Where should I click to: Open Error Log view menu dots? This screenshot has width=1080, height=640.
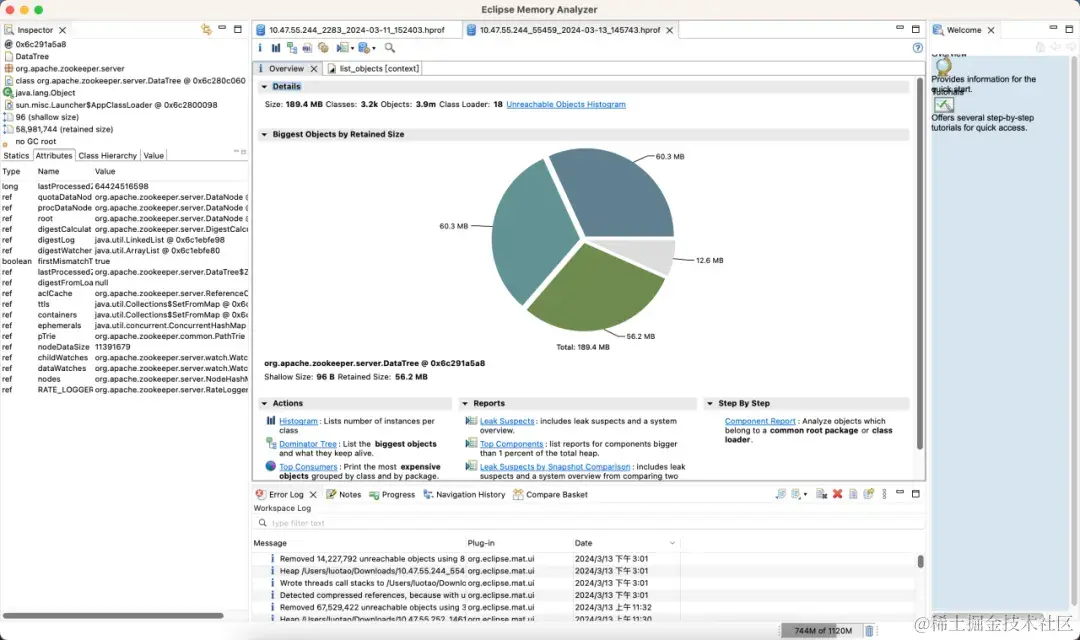point(884,494)
